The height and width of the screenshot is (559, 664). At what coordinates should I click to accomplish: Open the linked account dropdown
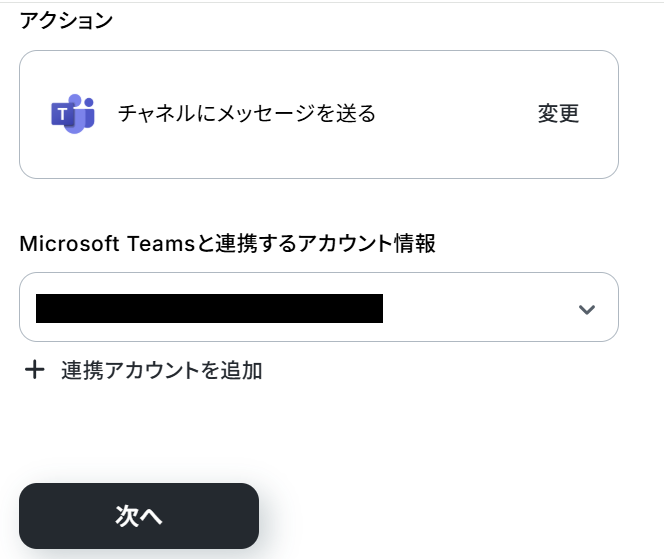tap(319, 307)
